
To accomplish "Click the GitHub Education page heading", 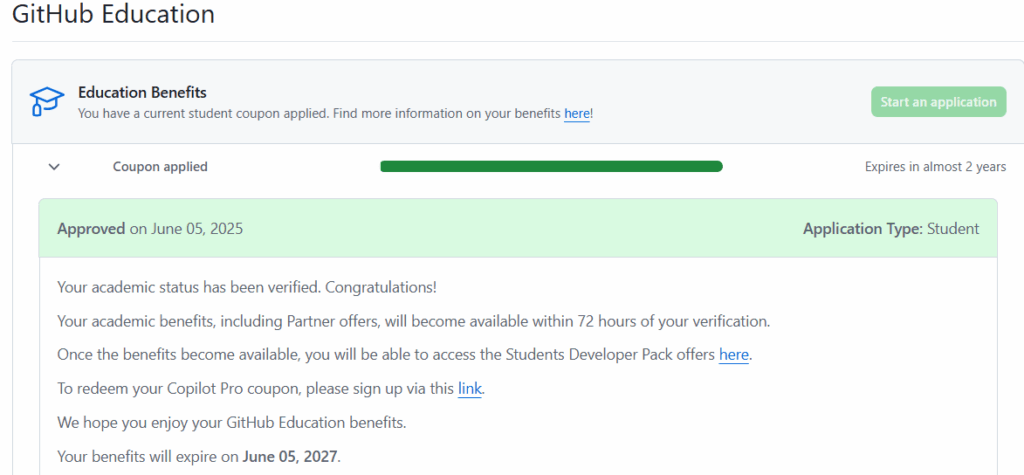I will tap(113, 15).
